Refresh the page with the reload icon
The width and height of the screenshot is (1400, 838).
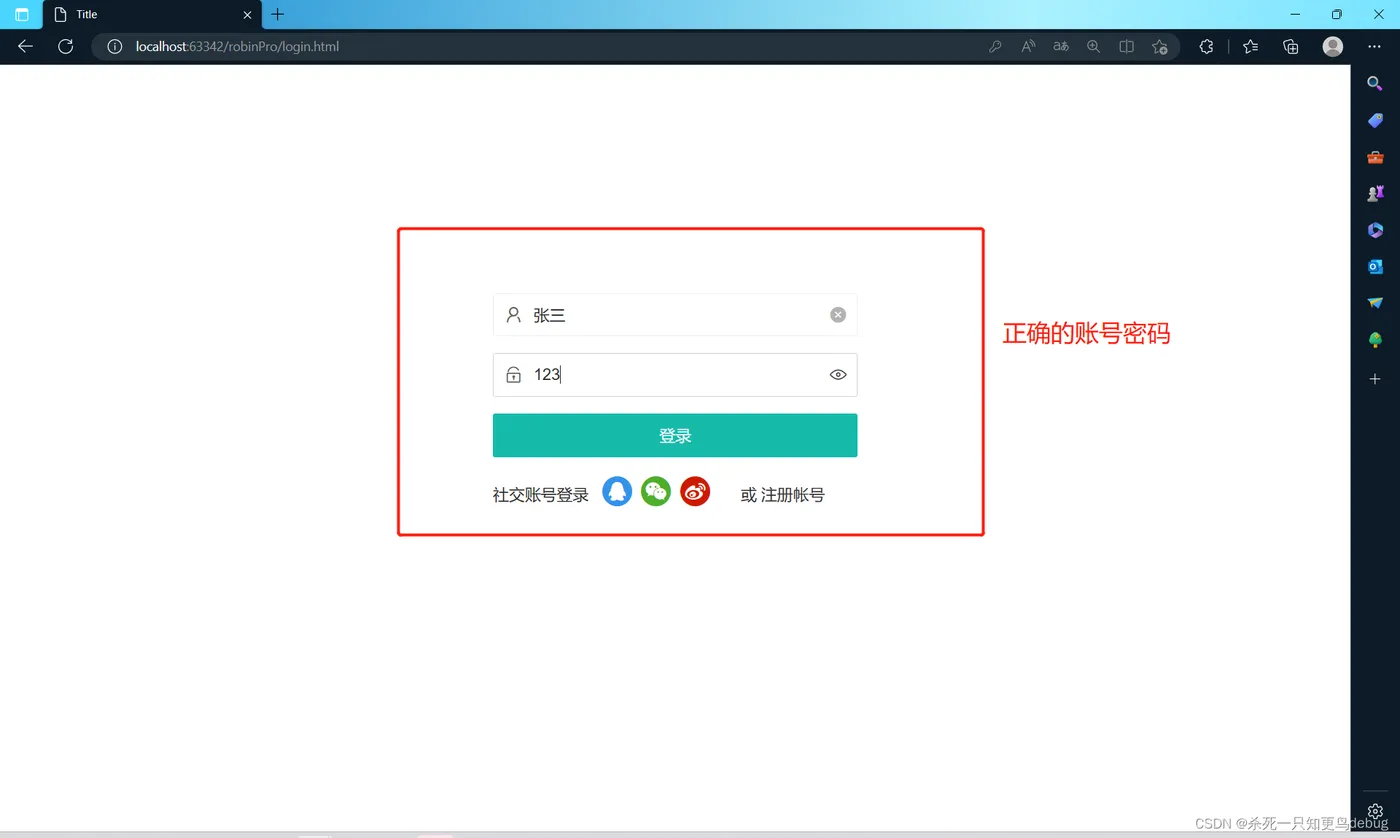point(66,46)
